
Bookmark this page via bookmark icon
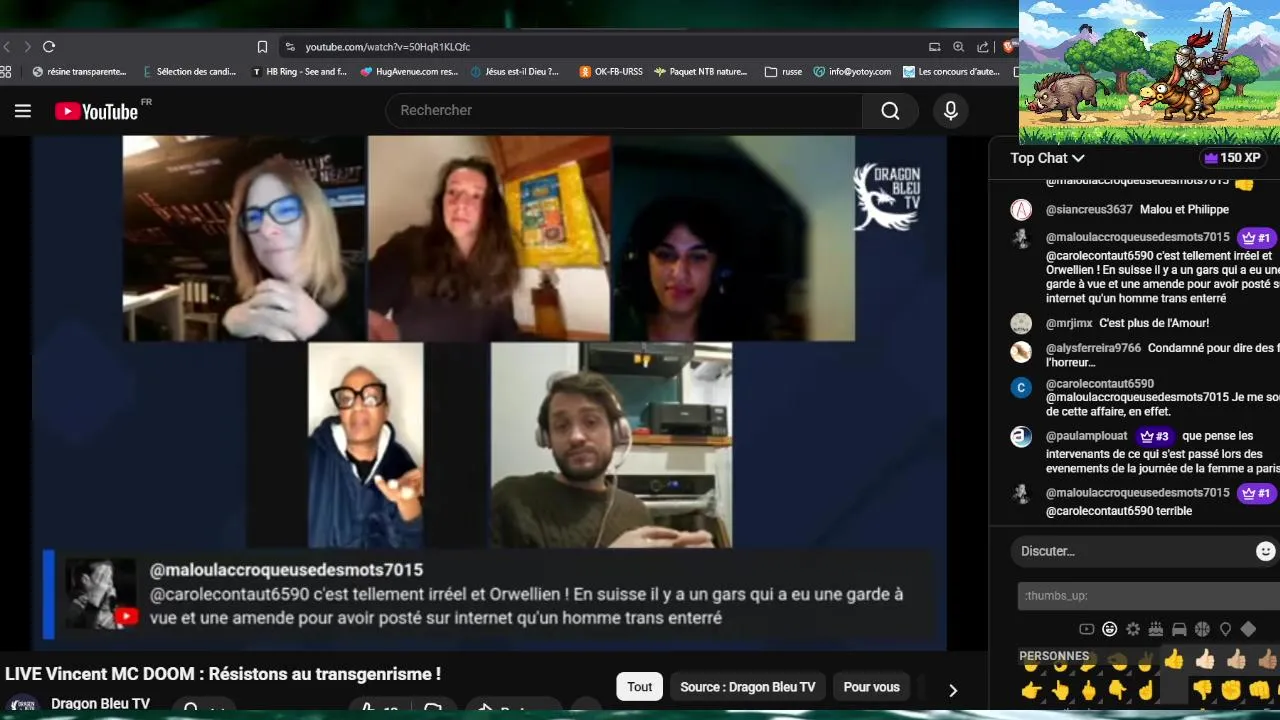point(262,47)
